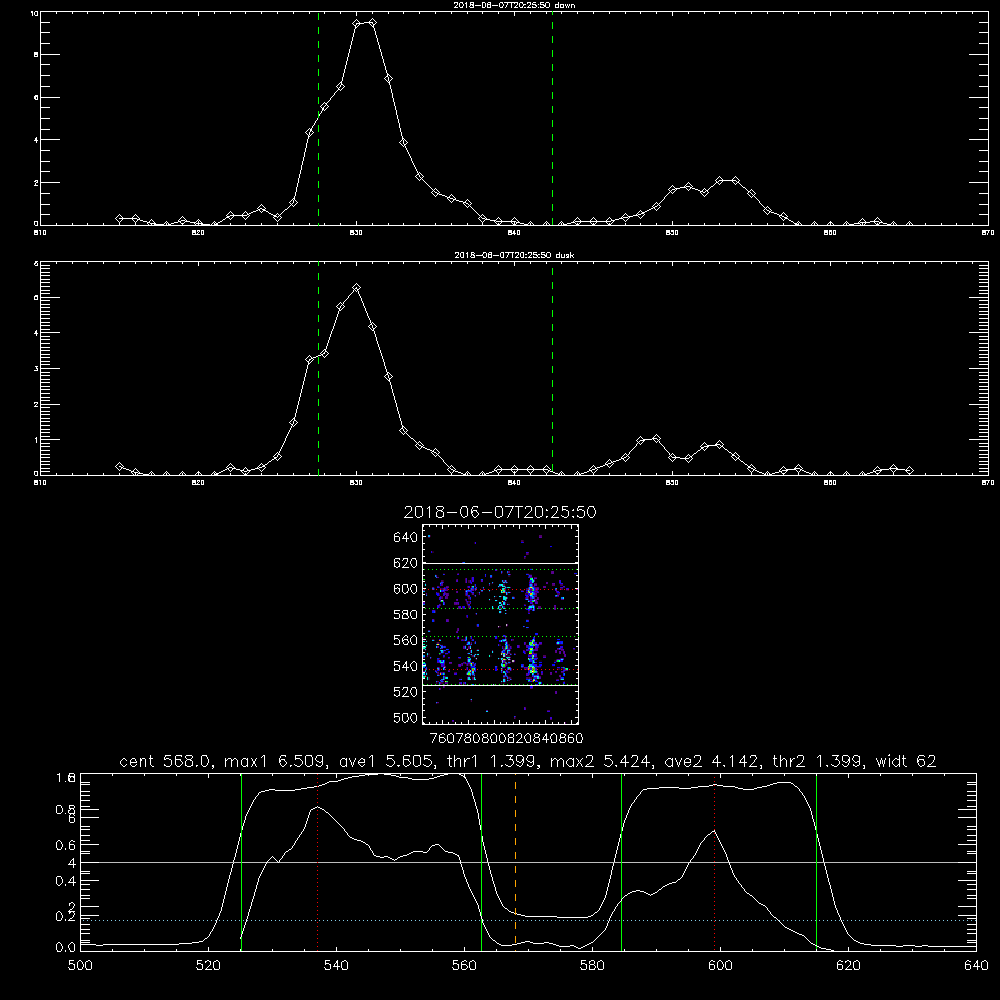Click the highest diamond marker in dusk plot
The image size is (1000, 1000).
(x=357, y=288)
